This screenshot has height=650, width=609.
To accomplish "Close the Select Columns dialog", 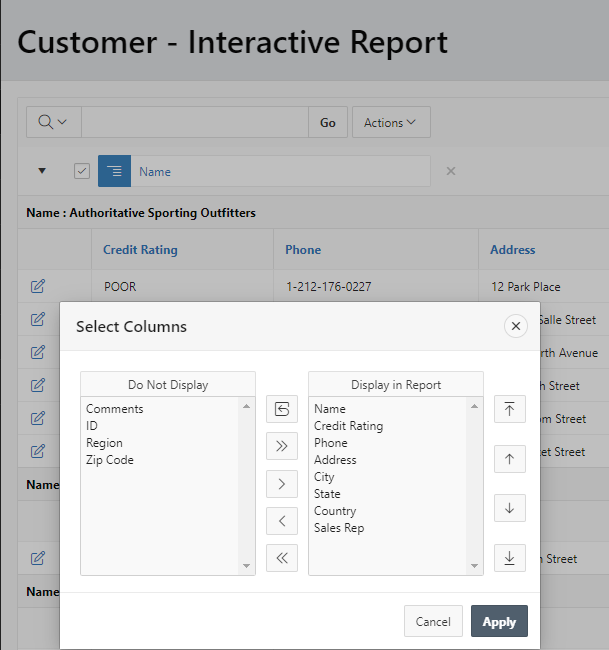I will click(516, 326).
